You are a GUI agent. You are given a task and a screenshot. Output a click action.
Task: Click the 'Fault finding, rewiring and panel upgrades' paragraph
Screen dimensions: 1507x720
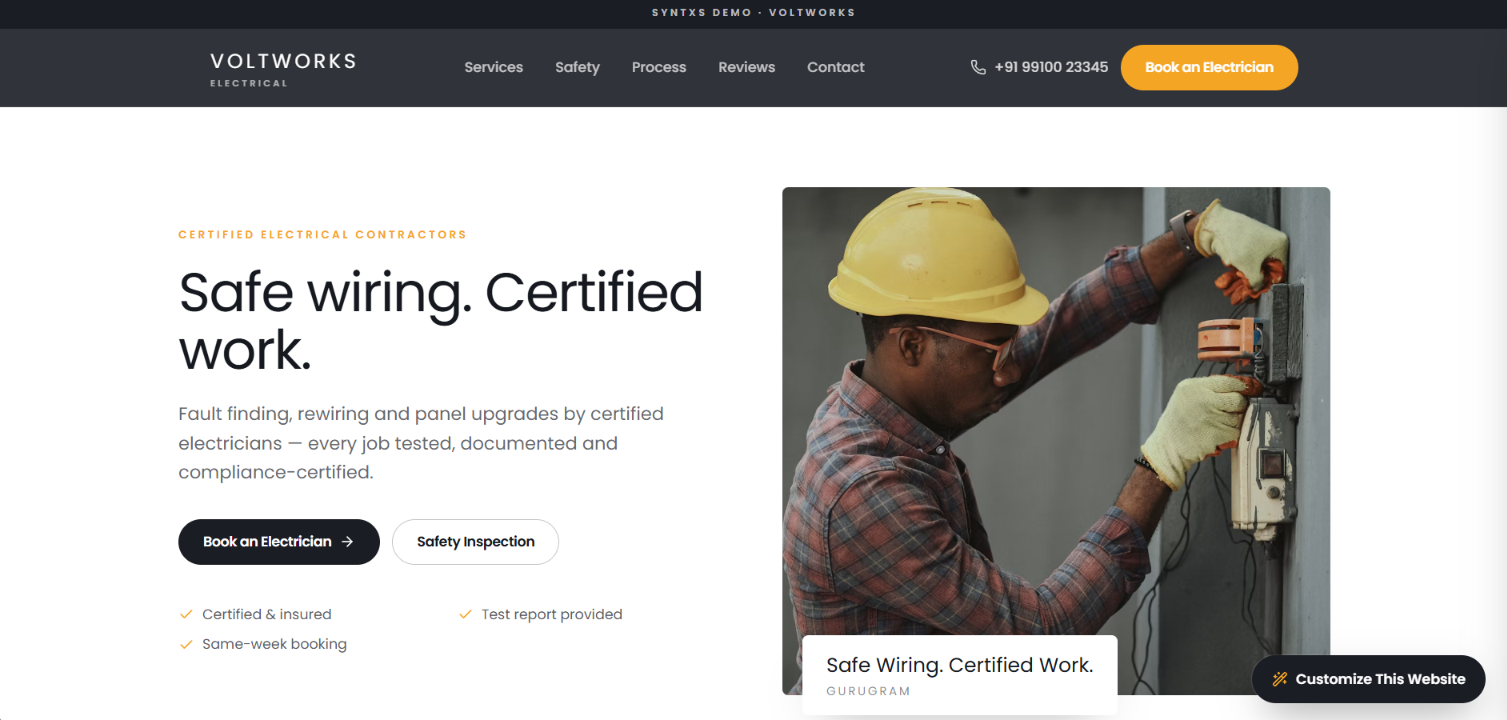click(x=421, y=443)
